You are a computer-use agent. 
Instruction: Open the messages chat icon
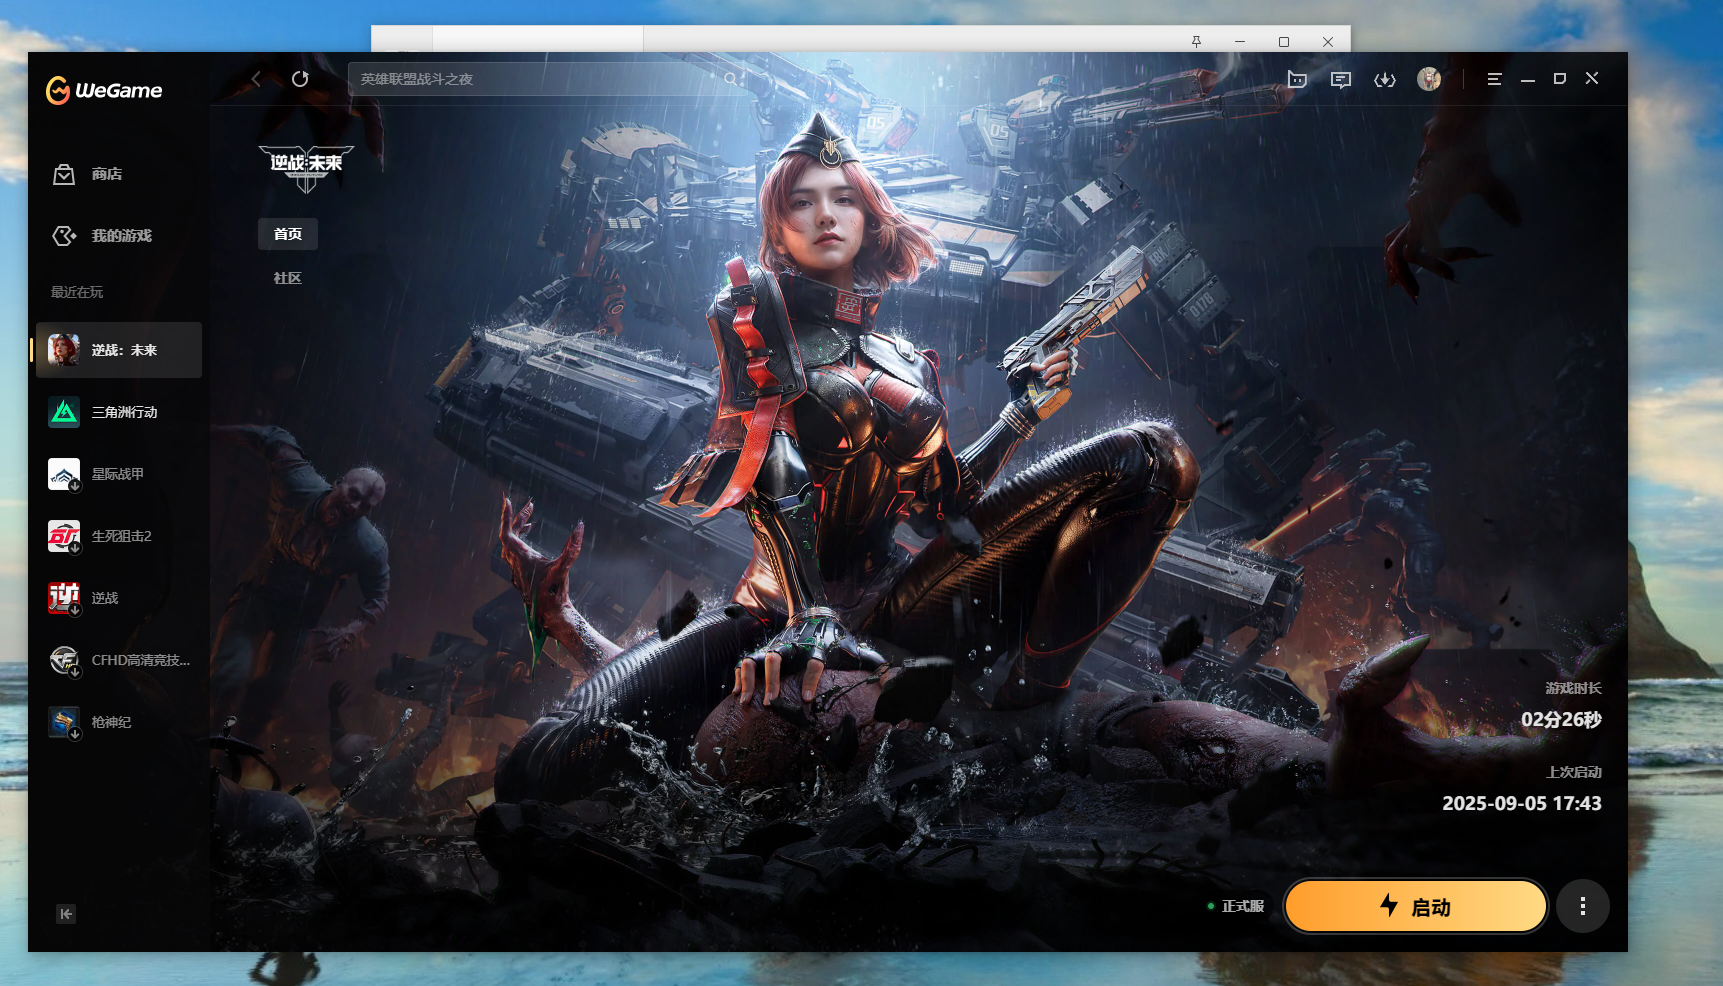tap(1341, 80)
